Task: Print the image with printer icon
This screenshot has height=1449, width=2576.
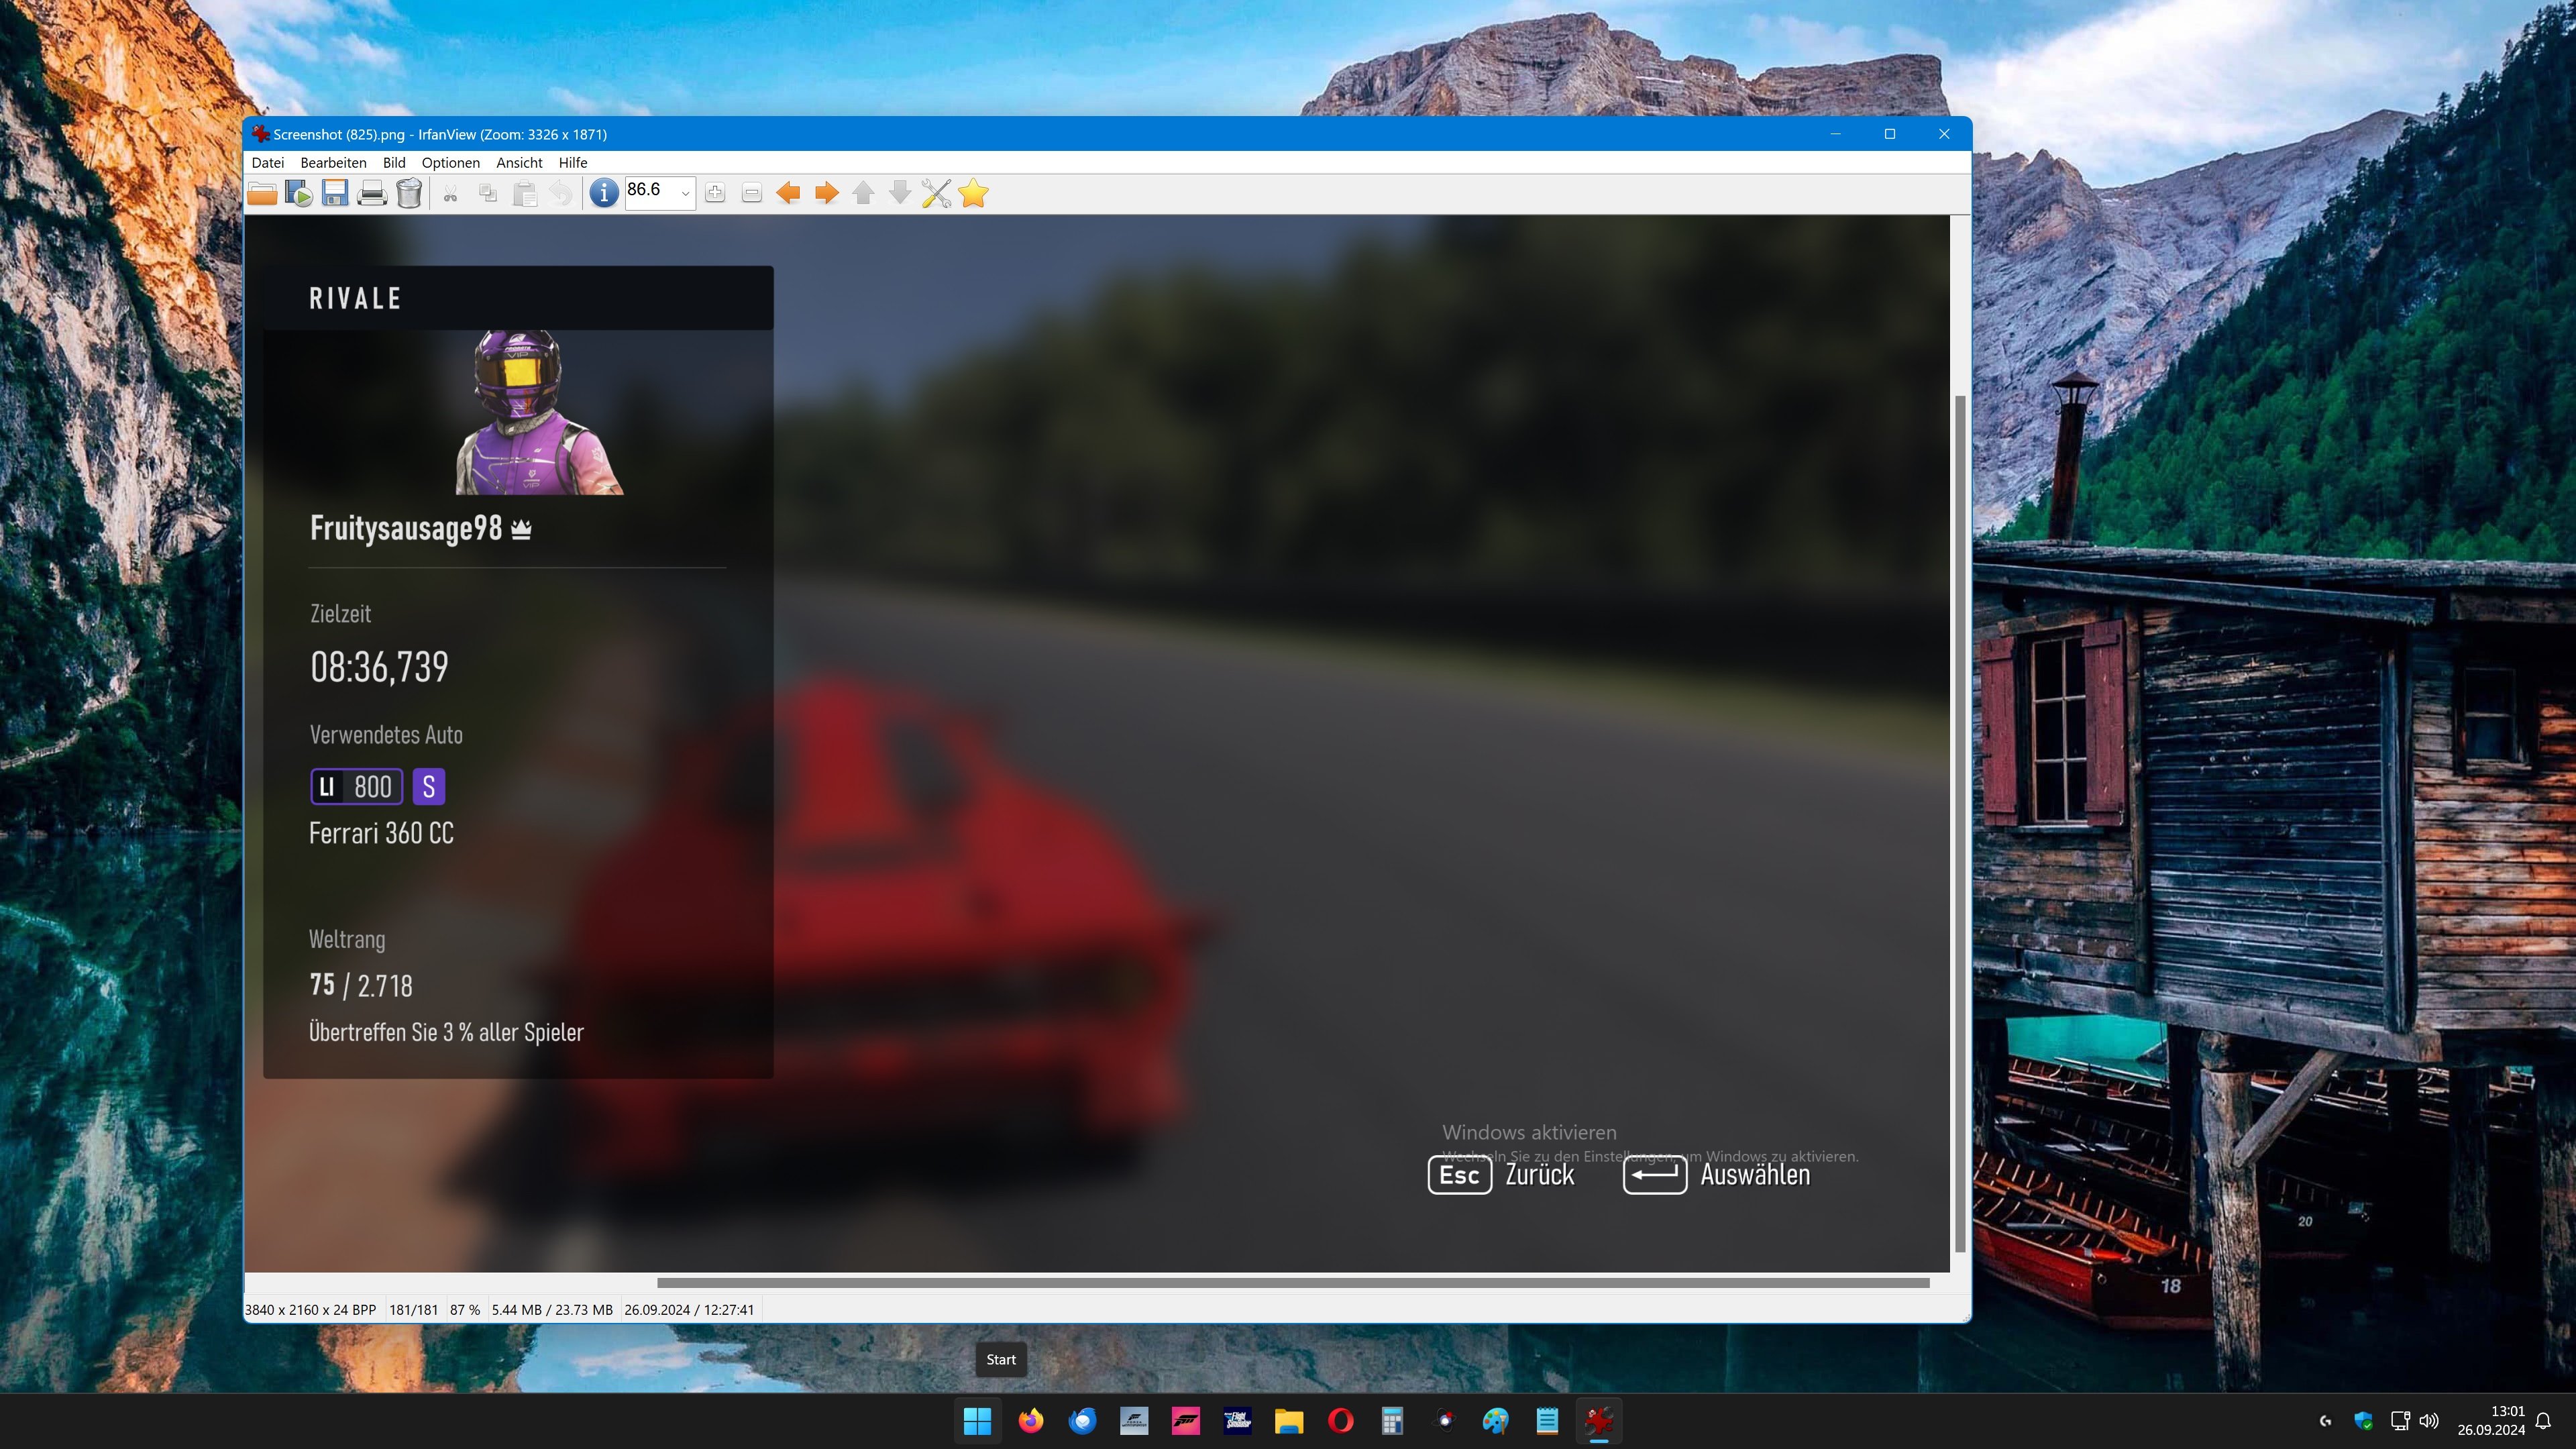Action: coord(372,193)
